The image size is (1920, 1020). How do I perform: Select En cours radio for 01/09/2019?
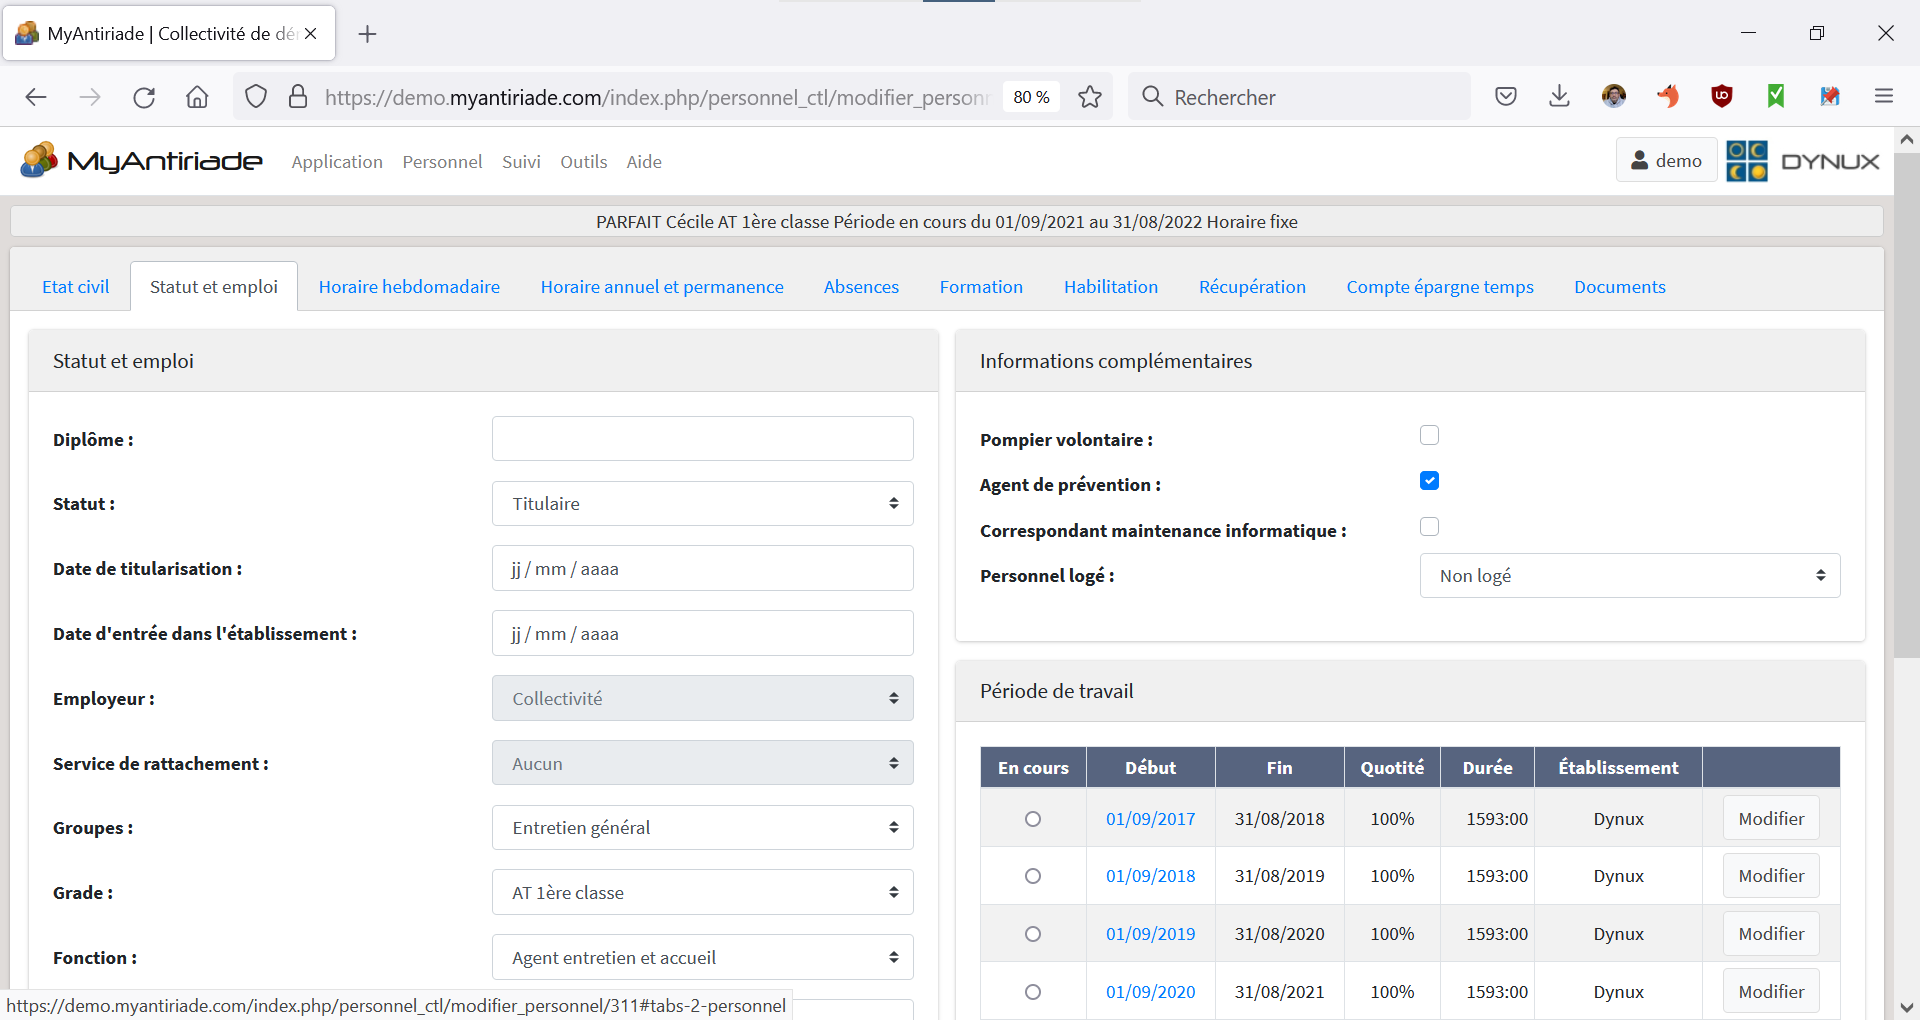click(1033, 934)
